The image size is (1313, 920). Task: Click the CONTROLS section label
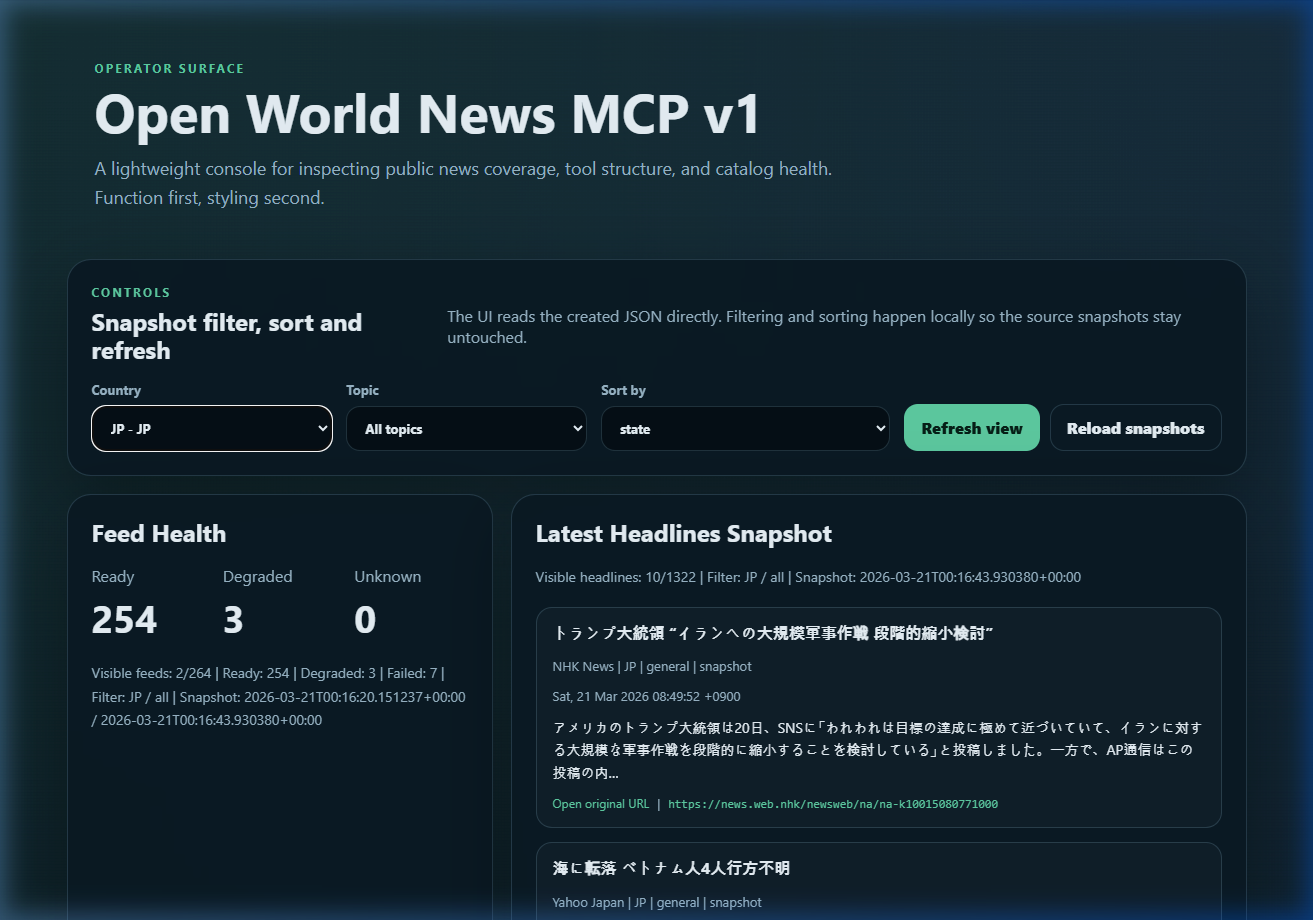click(131, 293)
